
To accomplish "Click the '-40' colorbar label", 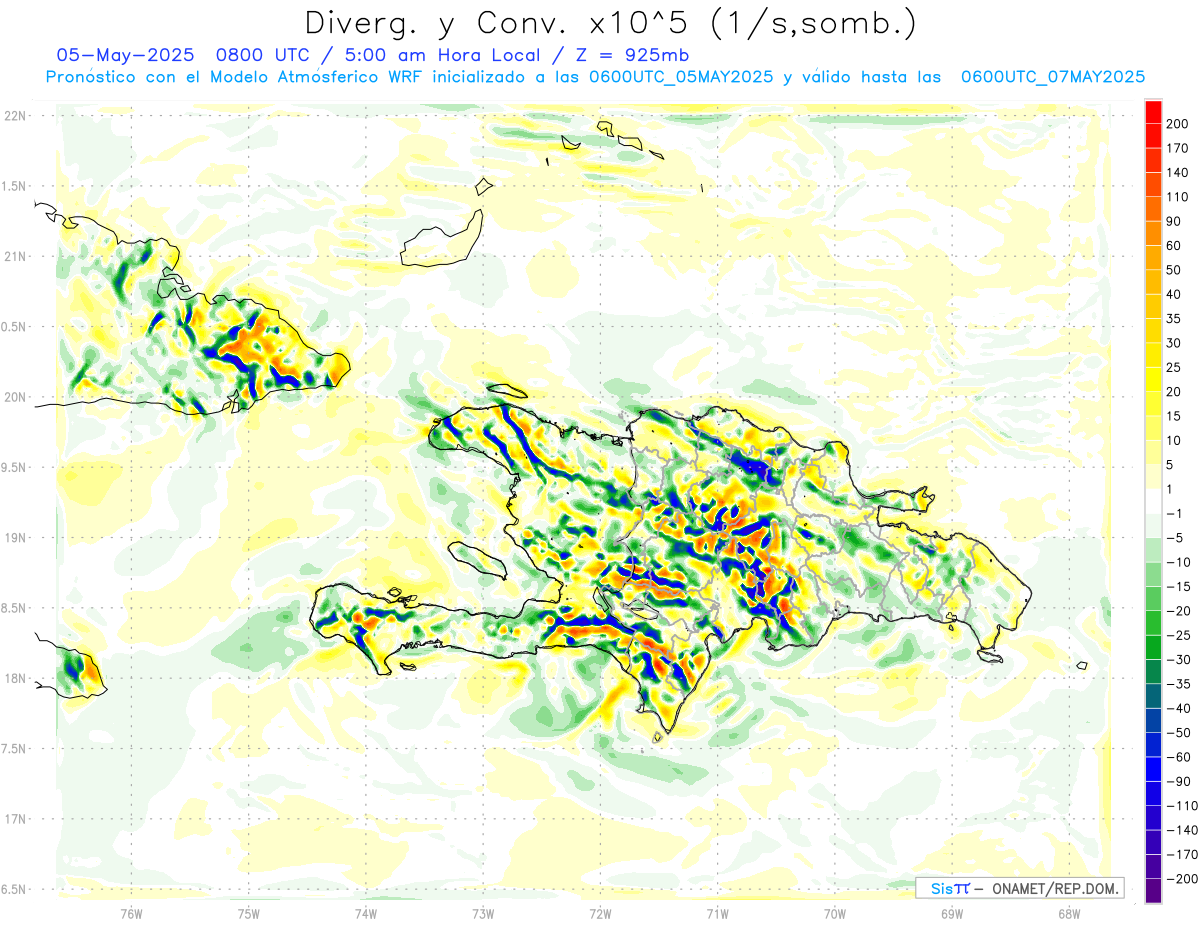I will (x=1178, y=709).
